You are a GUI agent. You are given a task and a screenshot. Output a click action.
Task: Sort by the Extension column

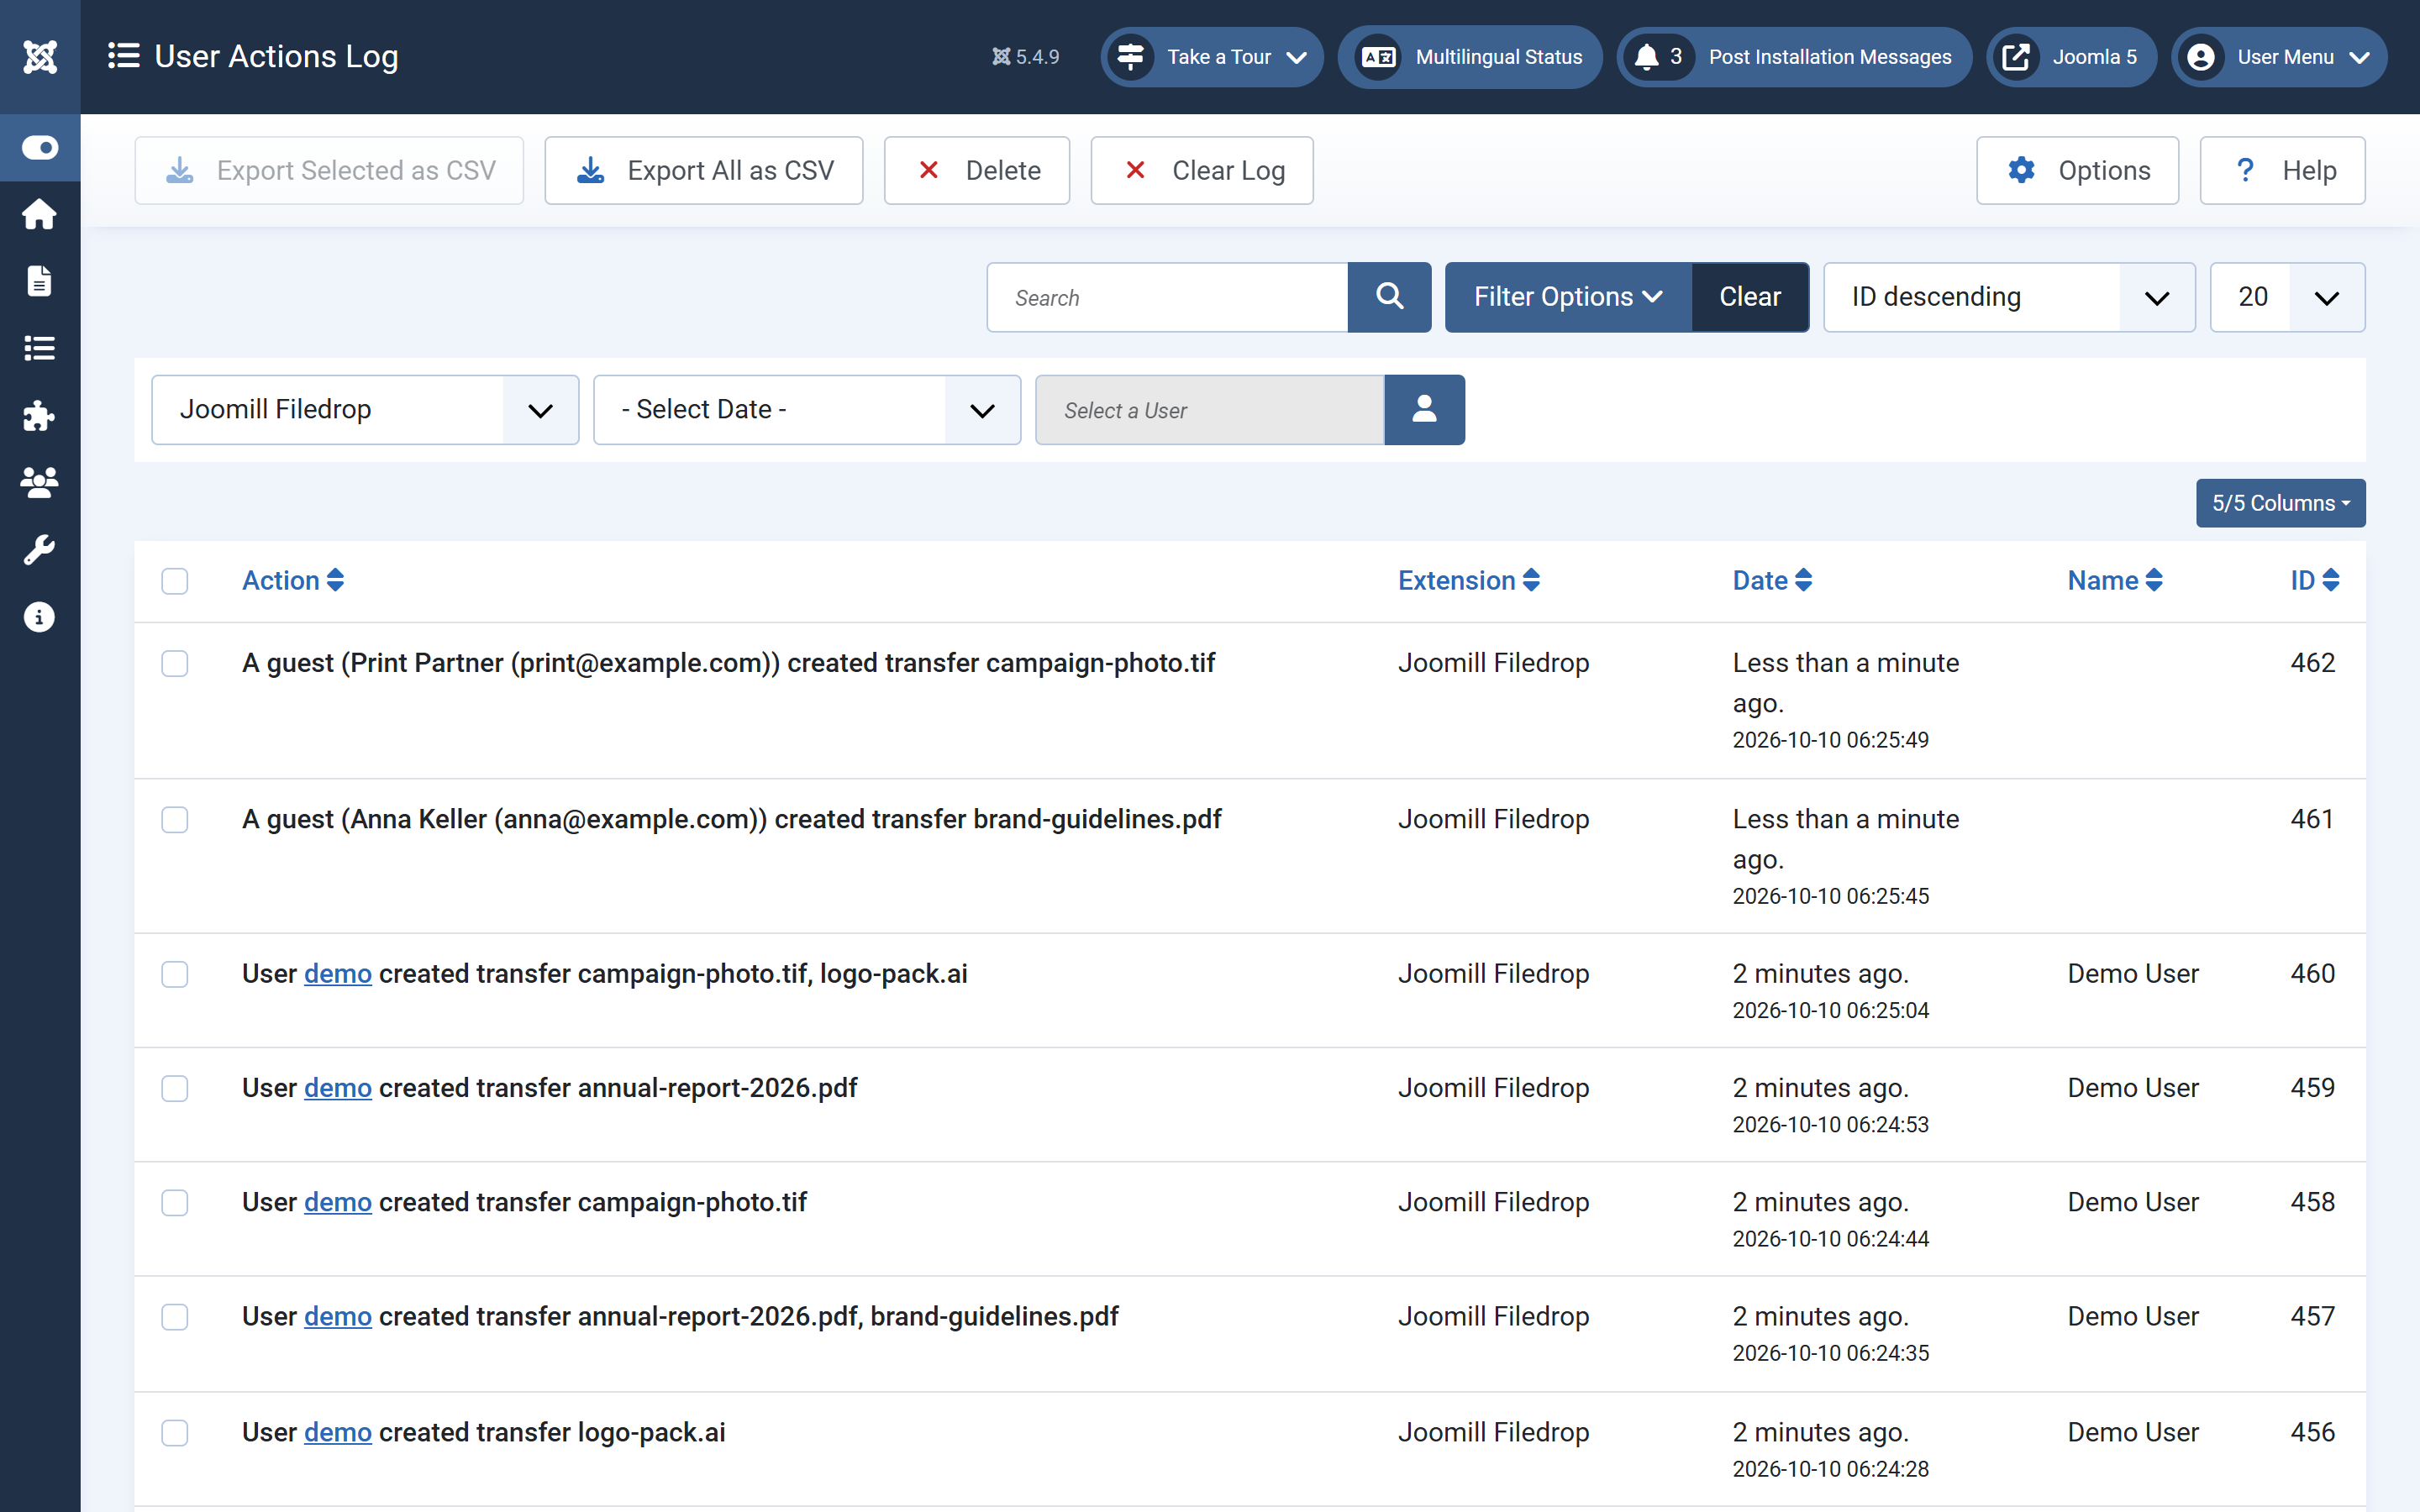[1468, 580]
